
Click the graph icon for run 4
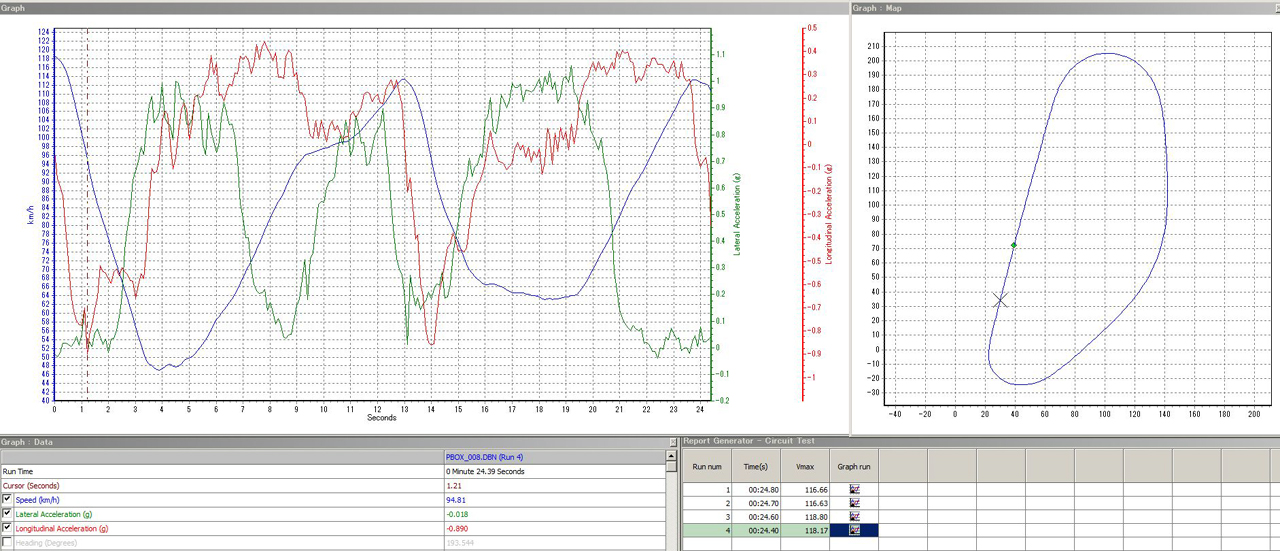click(855, 529)
